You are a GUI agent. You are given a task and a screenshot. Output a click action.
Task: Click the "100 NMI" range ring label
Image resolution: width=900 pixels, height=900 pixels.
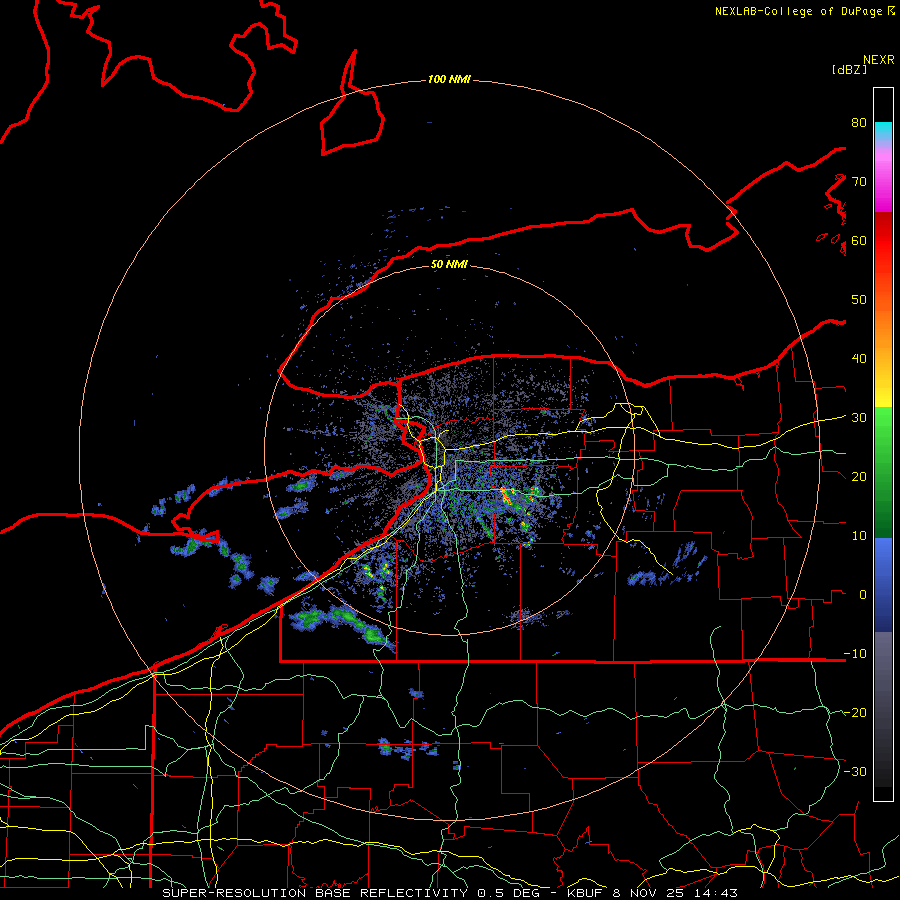[x=449, y=79]
